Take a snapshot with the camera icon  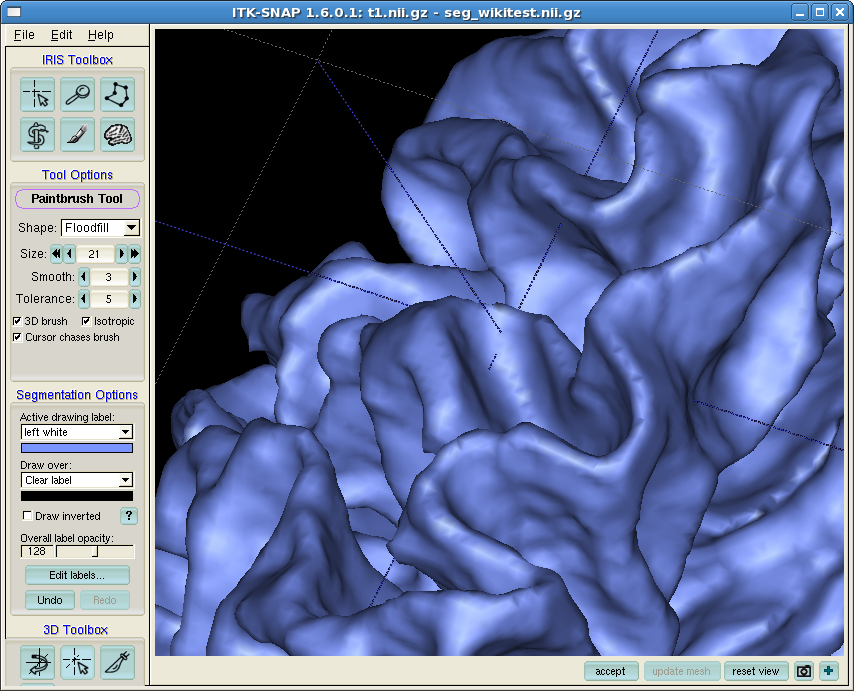click(803, 671)
